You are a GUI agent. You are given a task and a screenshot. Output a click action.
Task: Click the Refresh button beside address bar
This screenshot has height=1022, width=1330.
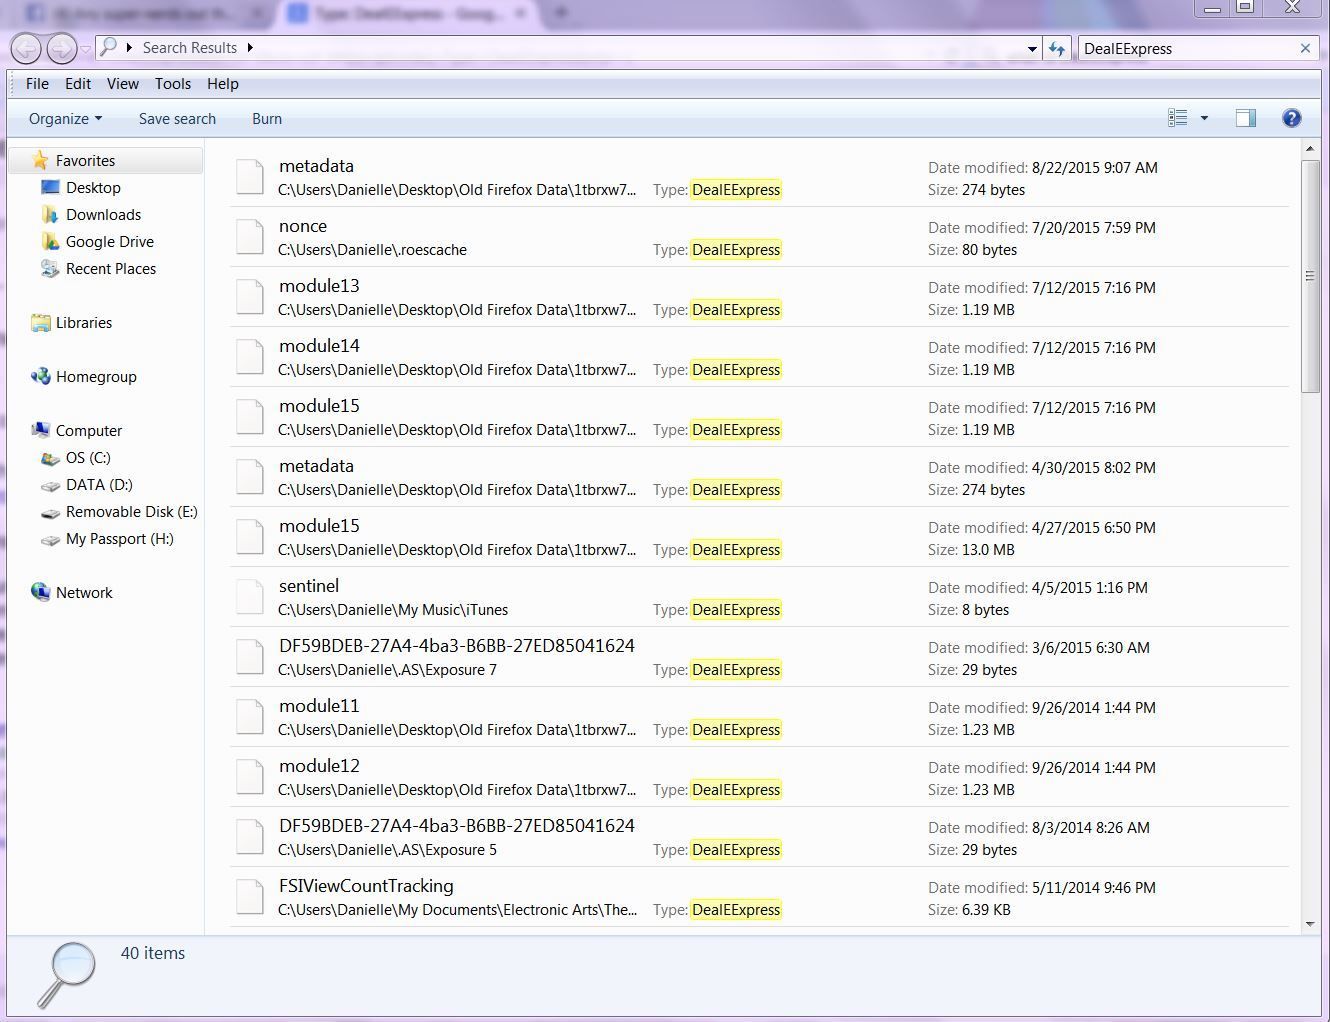[1057, 48]
